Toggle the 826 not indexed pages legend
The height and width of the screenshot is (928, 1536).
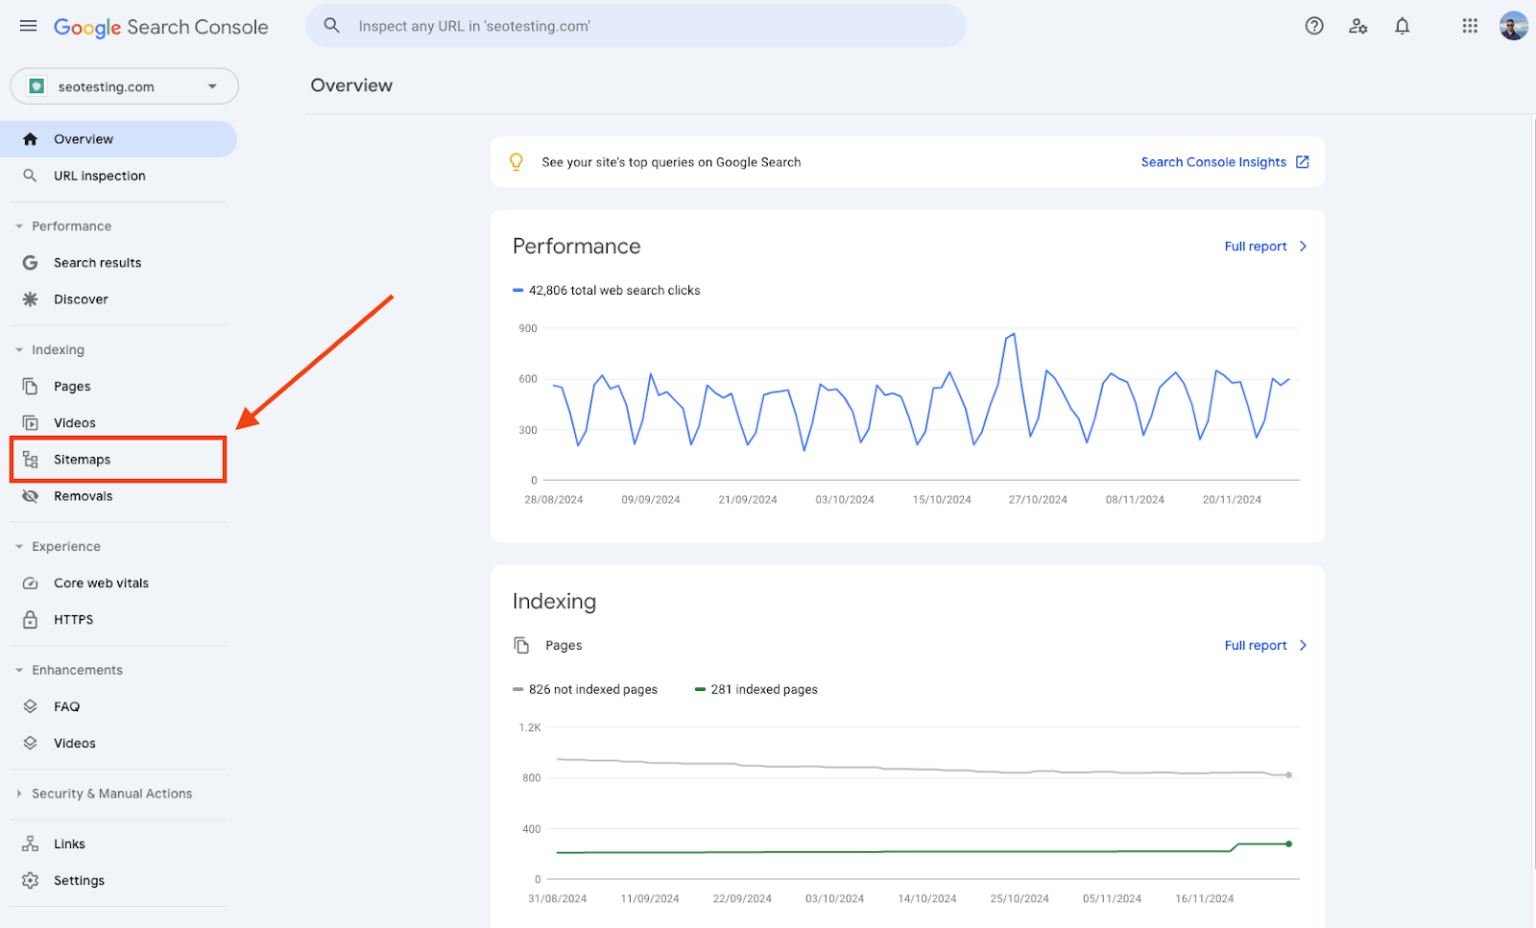(x=585, y=689)
